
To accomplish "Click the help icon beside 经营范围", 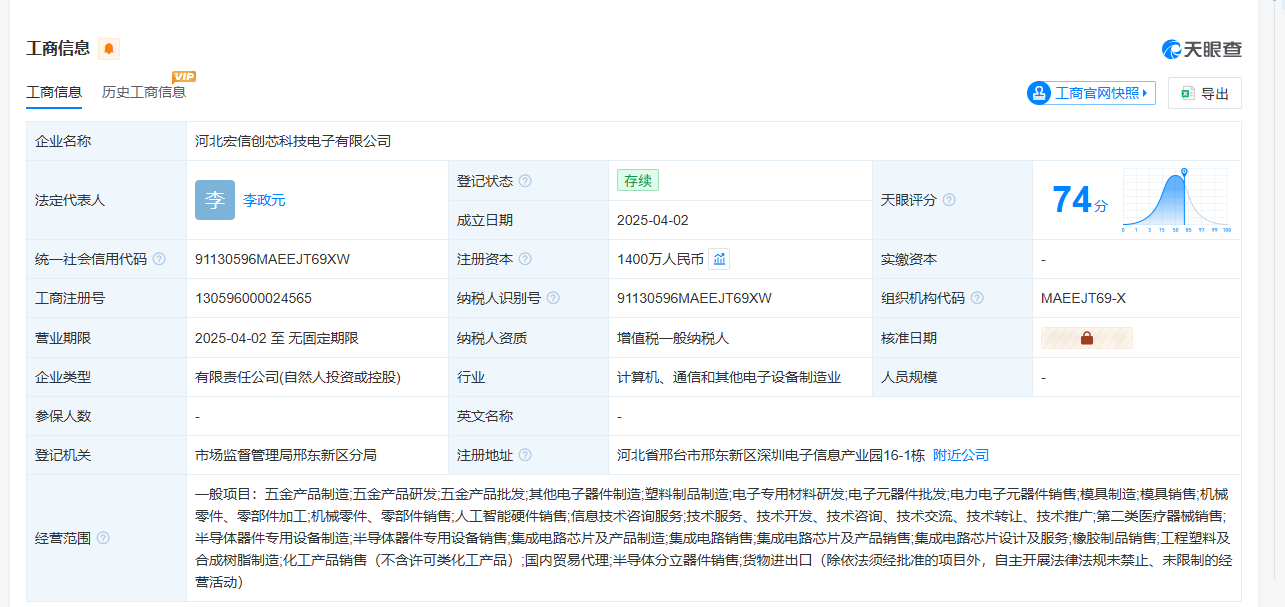I will [x=103, y=538].
